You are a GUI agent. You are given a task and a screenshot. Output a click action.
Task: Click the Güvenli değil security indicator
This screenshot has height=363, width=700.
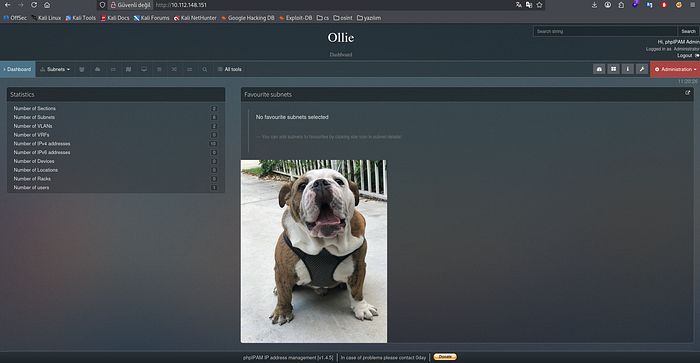[x=130, y=5]
